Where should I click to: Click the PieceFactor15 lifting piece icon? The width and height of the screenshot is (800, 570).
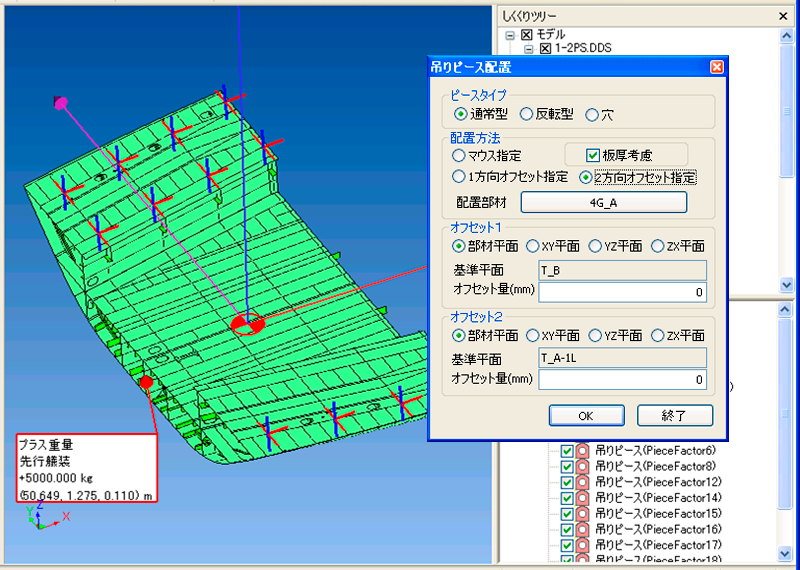coord(582,513)
